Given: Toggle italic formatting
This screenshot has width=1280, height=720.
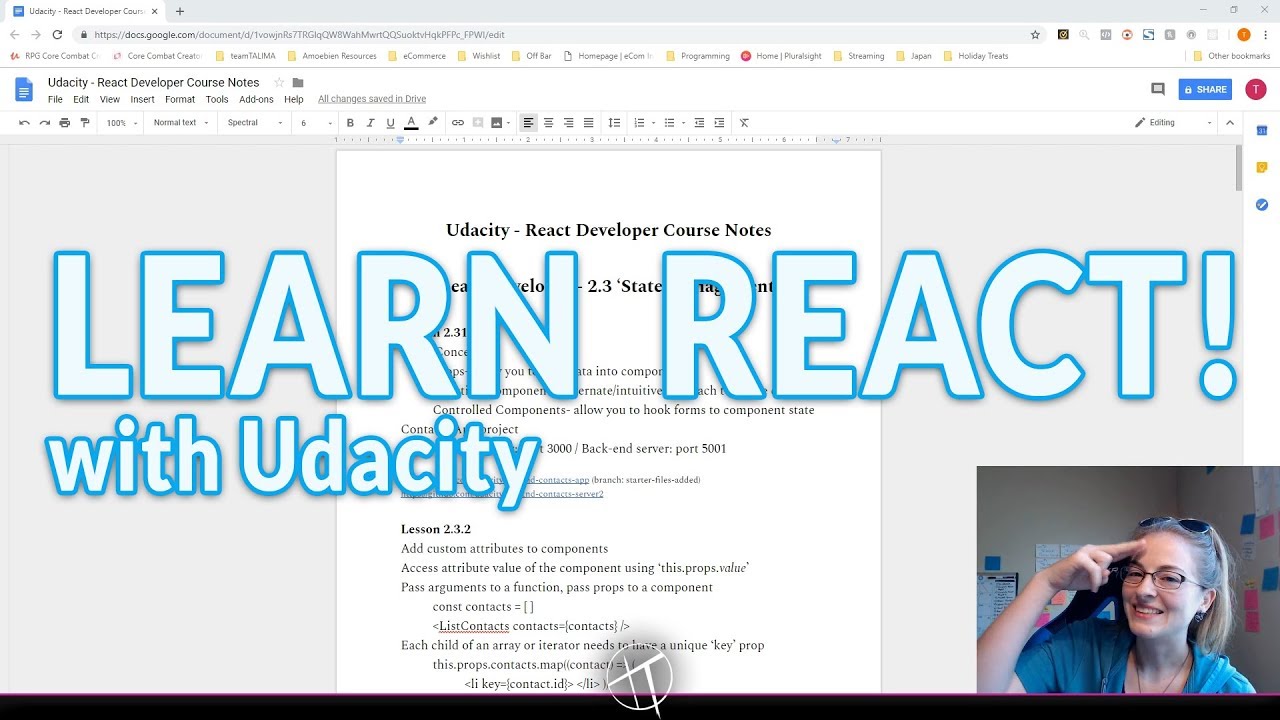Looking at the screenshot, I should tap(370, 123).
